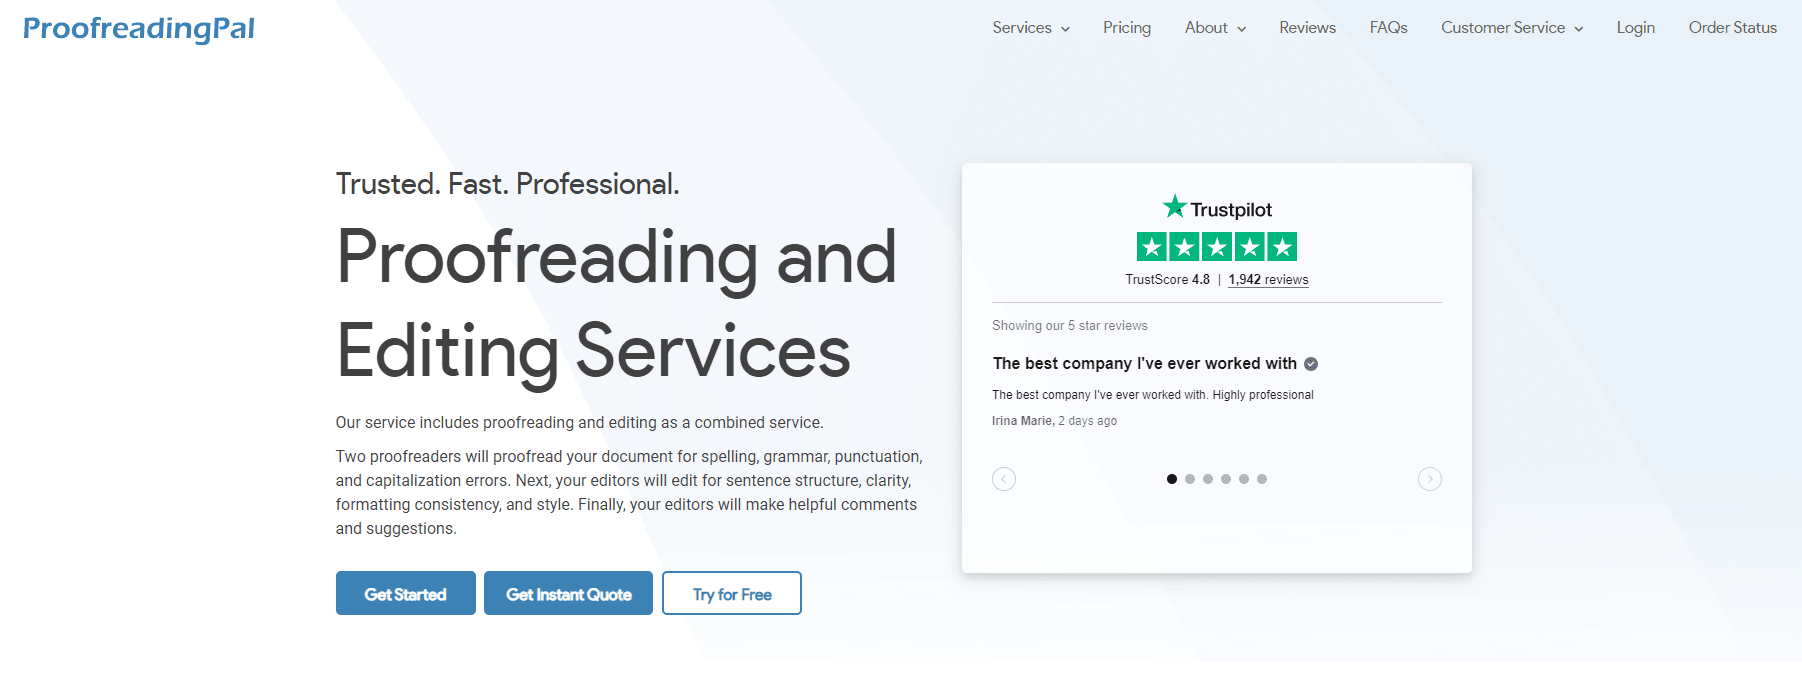
Task: Expand the About dropdown menu
Action: click(x=1215, y=28)
